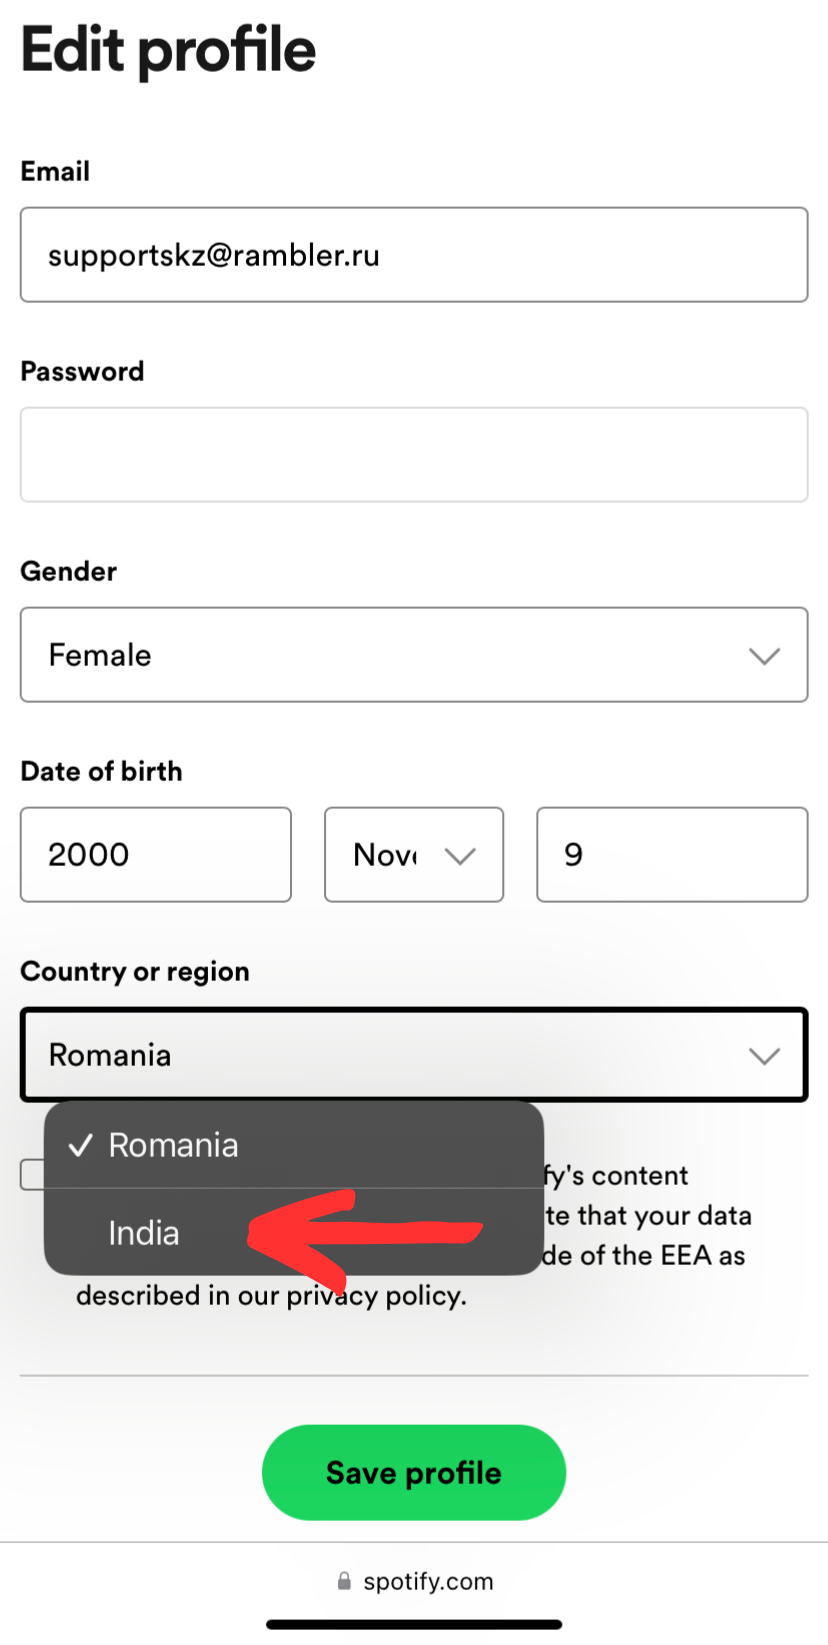The height and width of the screenshot is (1645, 828).
Task: Click the checkmark icon beside Romania
Action: [81, 1145]
